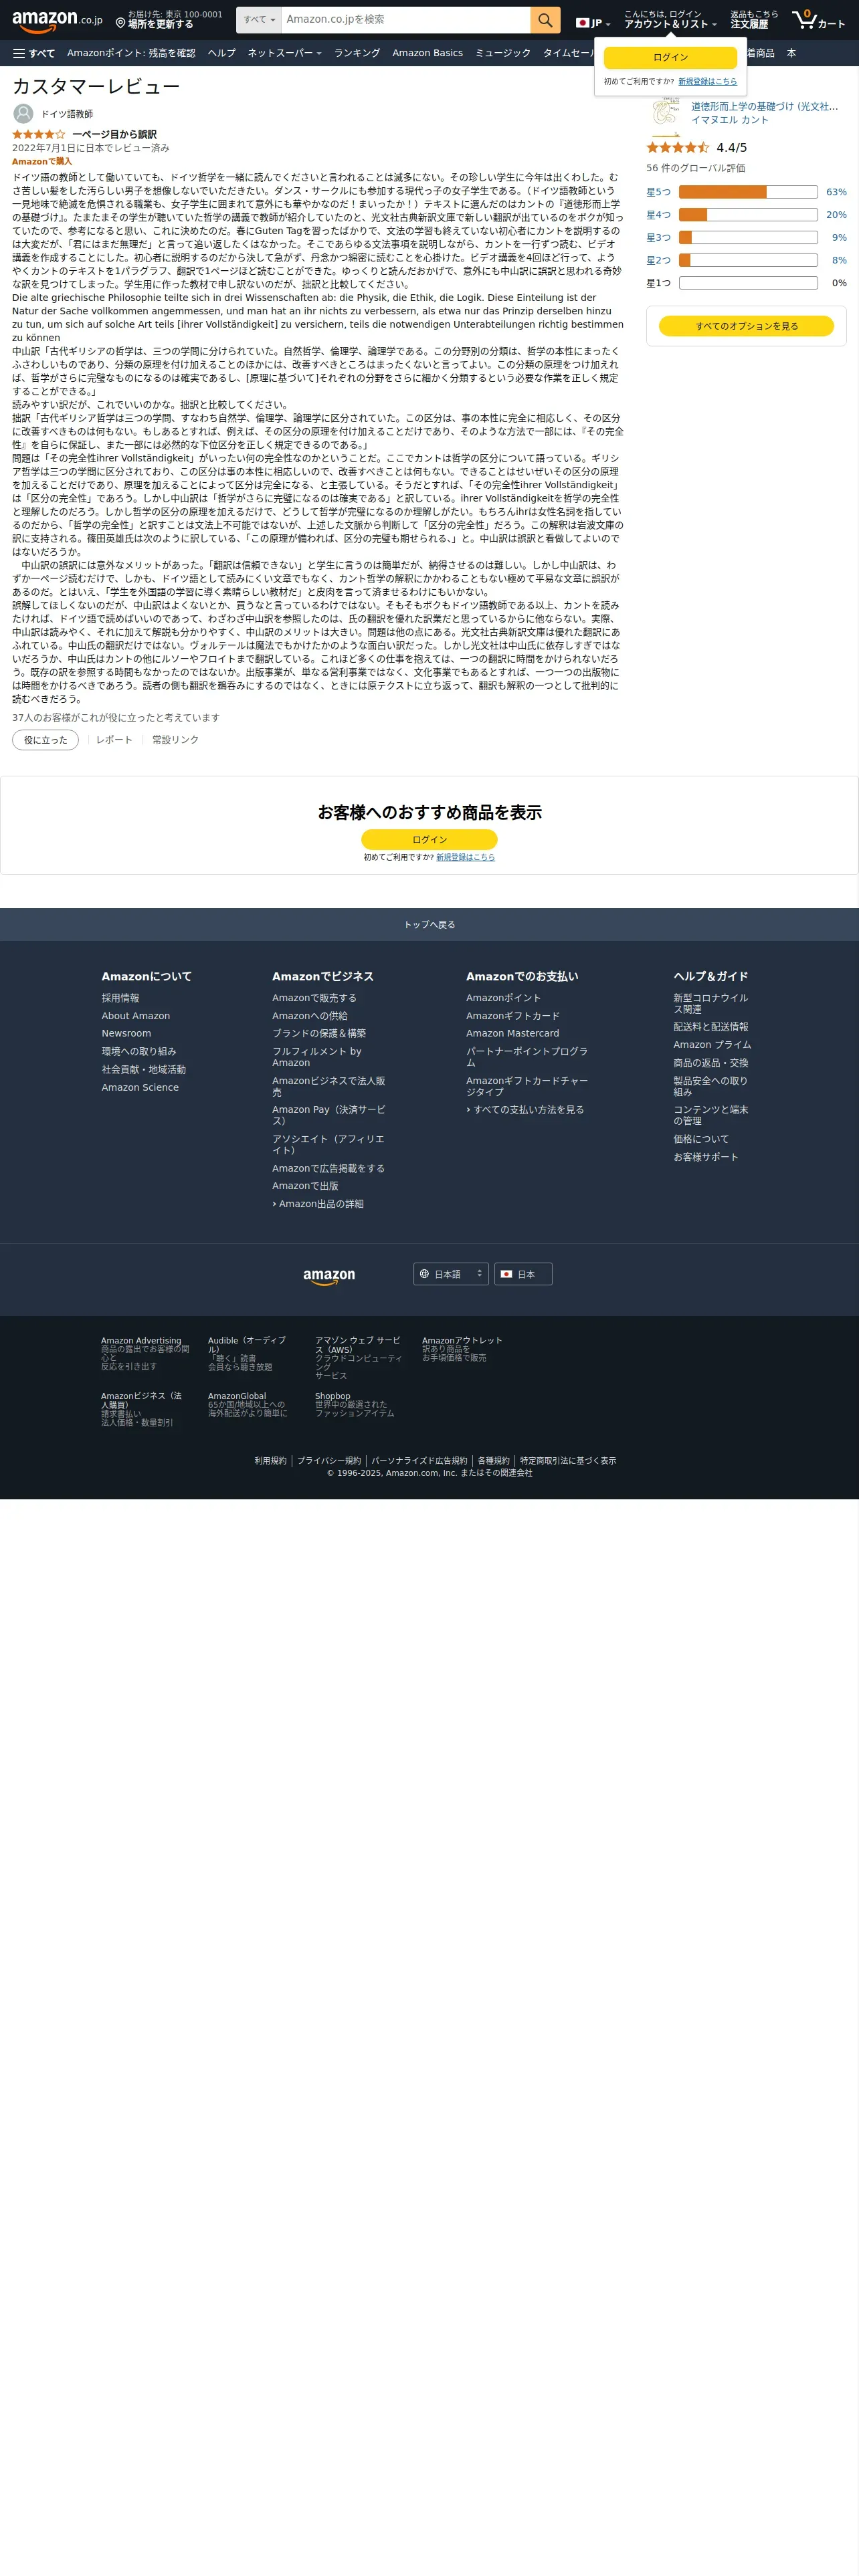Open プライバシー規約 link at page bottom
Viewport: 859px width, 2576px height.
[329, 1461]
